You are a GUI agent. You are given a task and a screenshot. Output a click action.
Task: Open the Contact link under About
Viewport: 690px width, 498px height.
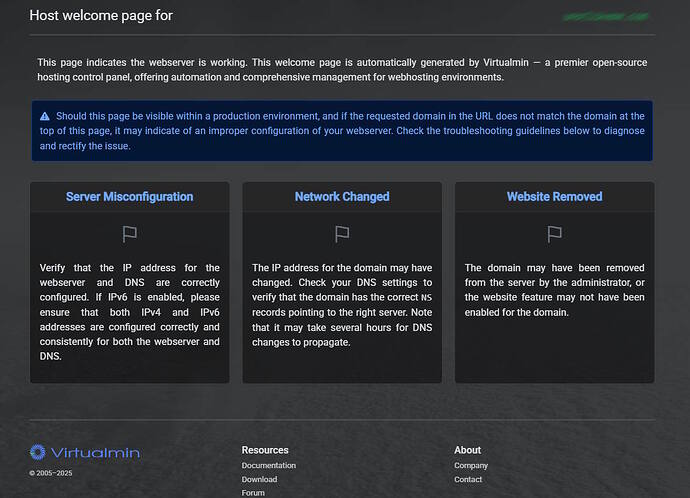pos(468,479)
